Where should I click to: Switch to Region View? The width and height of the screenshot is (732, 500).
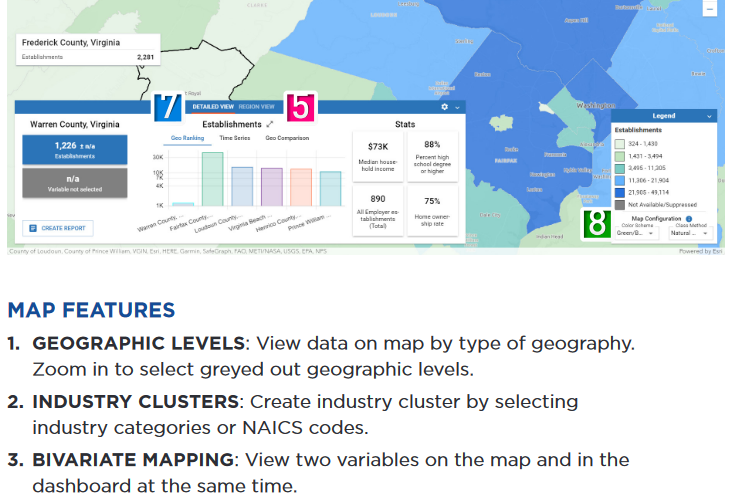click(257, 106)
